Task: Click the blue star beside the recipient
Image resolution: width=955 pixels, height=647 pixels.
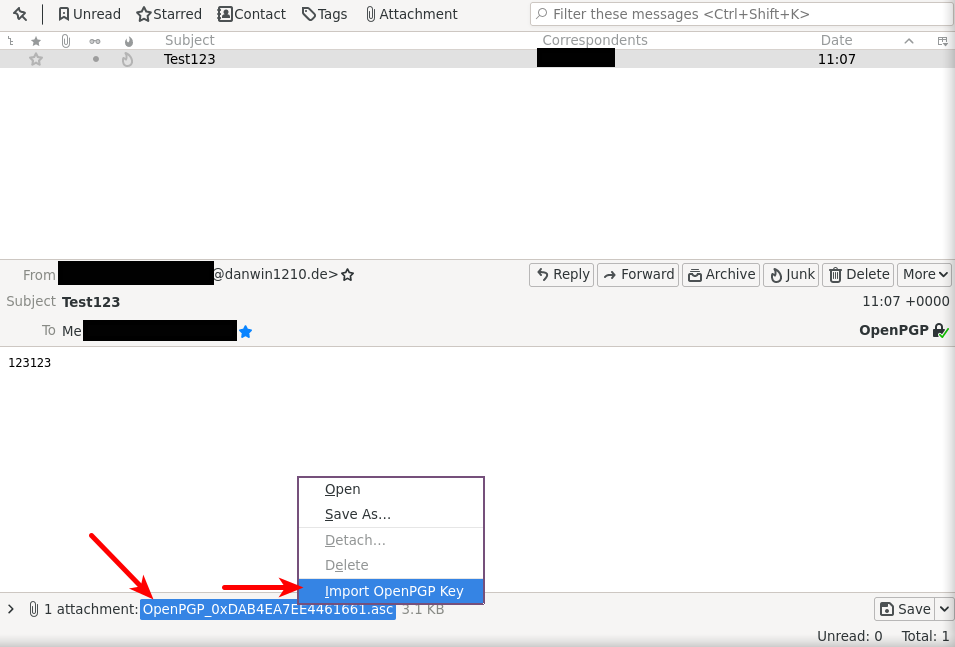Action: [245, 331]
